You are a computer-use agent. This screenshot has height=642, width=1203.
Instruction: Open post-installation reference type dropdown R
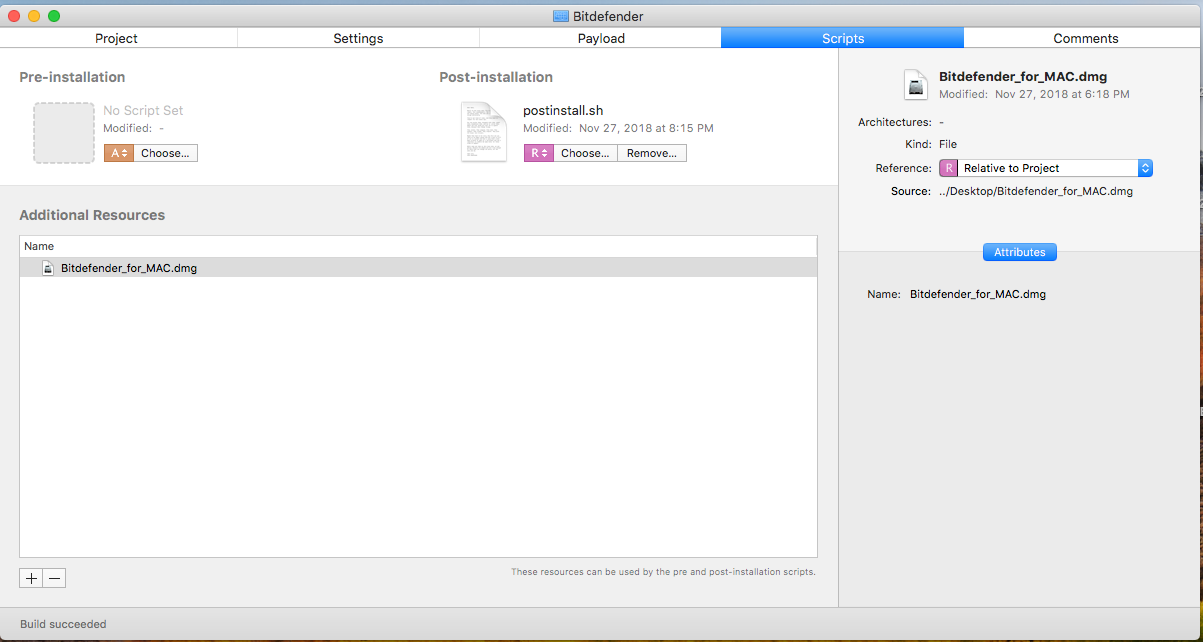coord(538,153)
